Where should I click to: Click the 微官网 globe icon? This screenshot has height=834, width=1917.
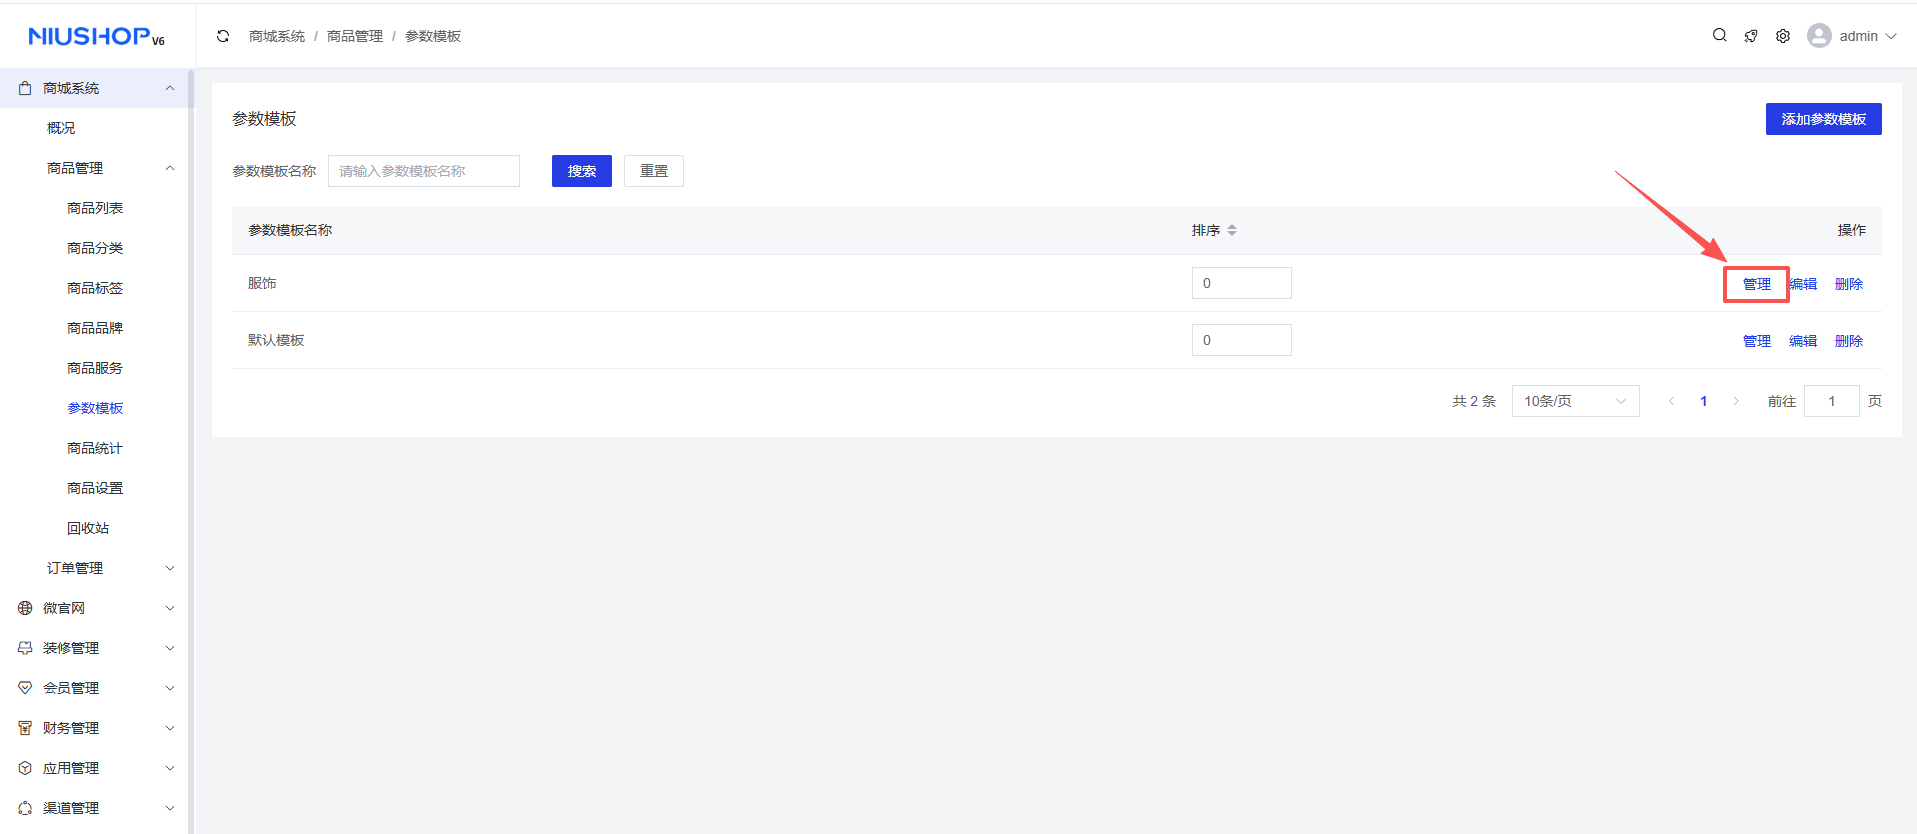[x=25, y=608]
